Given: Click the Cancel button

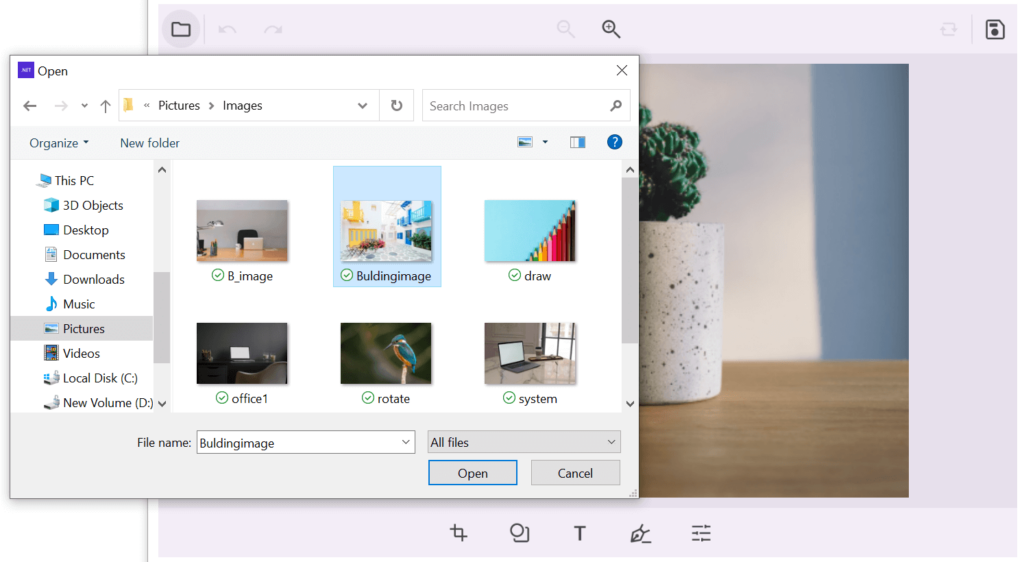Looking at the screenshot, I should (575, 473).
